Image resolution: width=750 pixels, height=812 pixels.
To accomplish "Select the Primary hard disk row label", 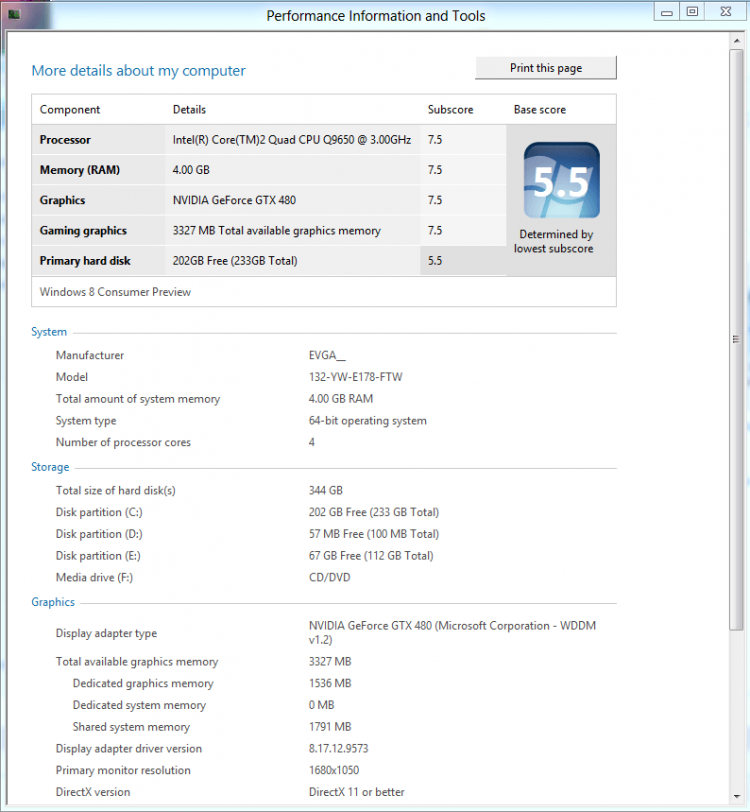I will pos(85,260).
